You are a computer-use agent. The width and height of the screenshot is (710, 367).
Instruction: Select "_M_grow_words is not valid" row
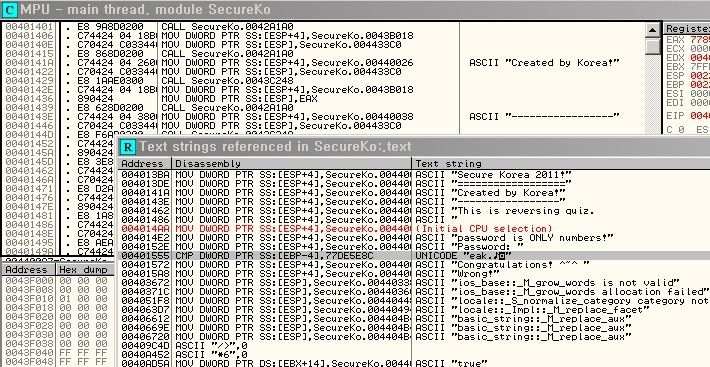[x=414, y=283]
